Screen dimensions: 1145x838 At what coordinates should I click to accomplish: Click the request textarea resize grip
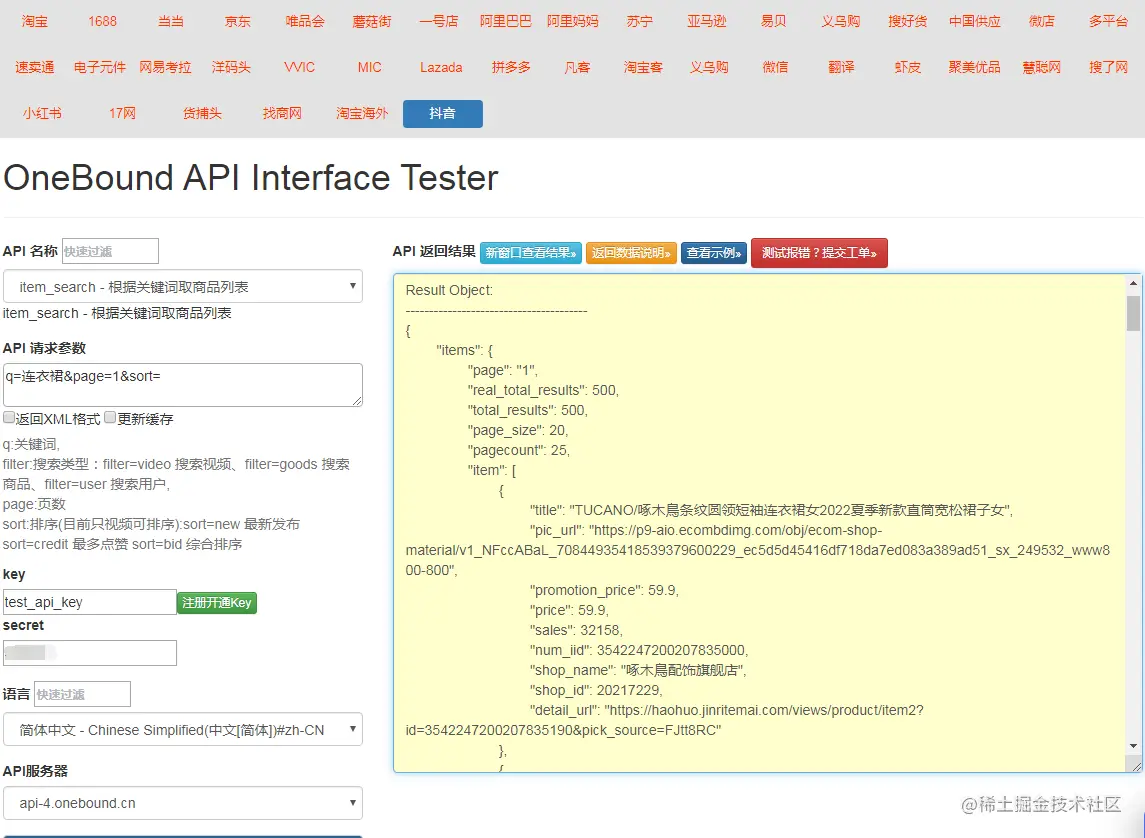[x=357, y=401]
